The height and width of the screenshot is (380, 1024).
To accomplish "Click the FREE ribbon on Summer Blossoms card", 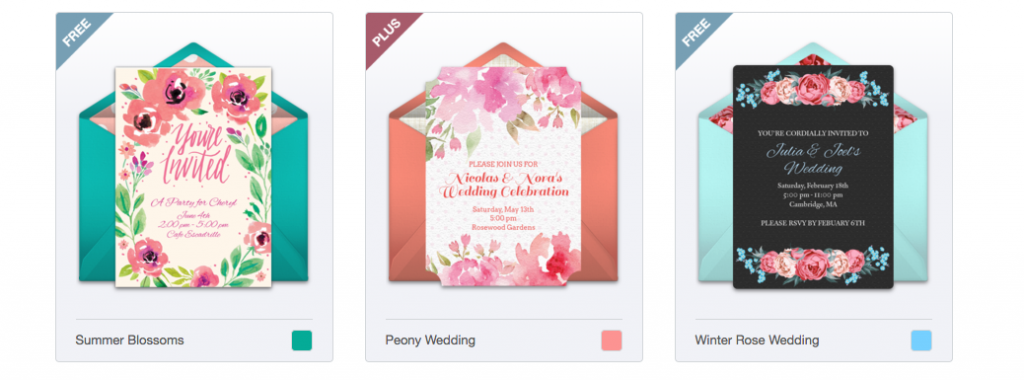I will tap(75, 33).
